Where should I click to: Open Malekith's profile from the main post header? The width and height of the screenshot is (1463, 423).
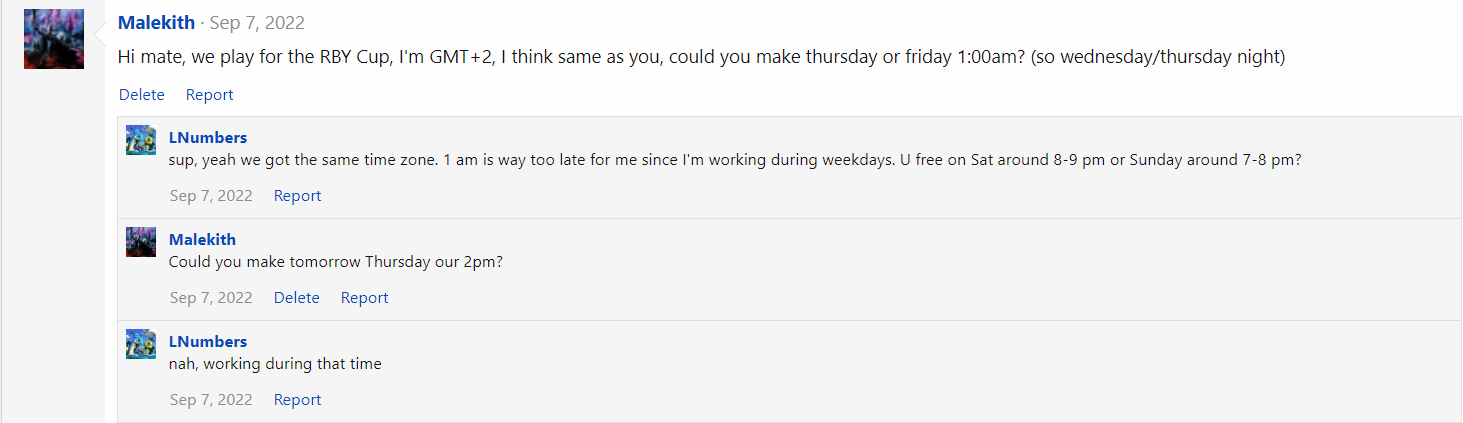[156, 22]
